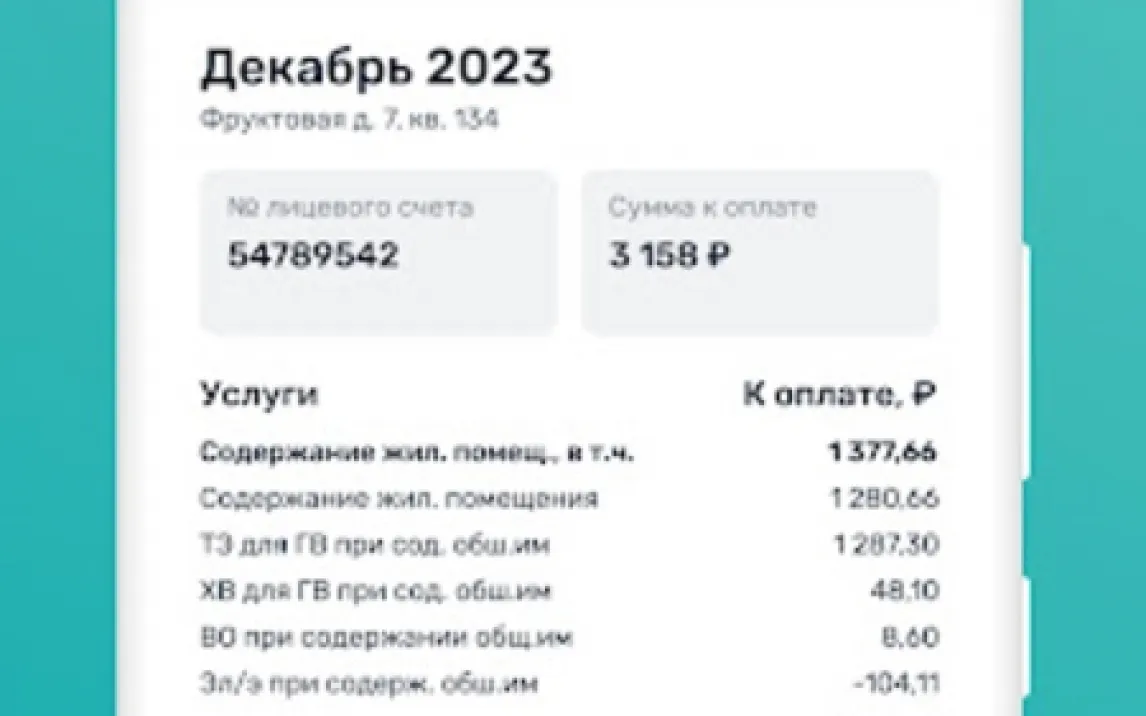Tap the amount 8,60
Screen dimensions: 1146x716
[x=911, y=637]
